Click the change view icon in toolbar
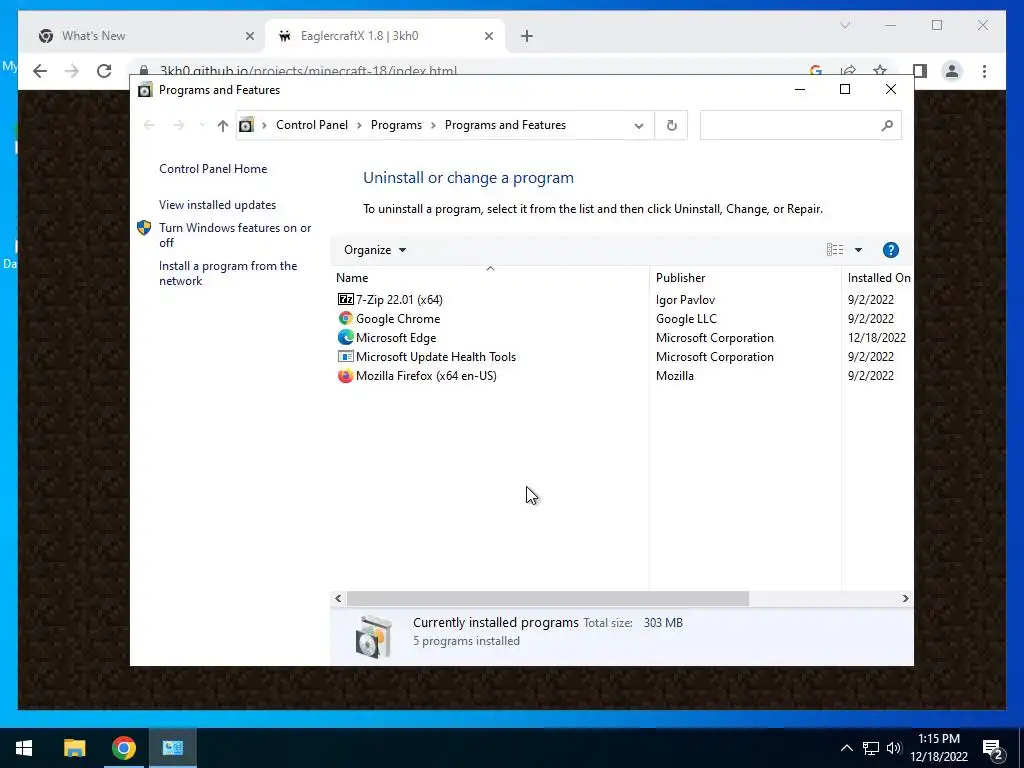The width and height of the screenshot is (1024, 768). [x=835, y=249]
